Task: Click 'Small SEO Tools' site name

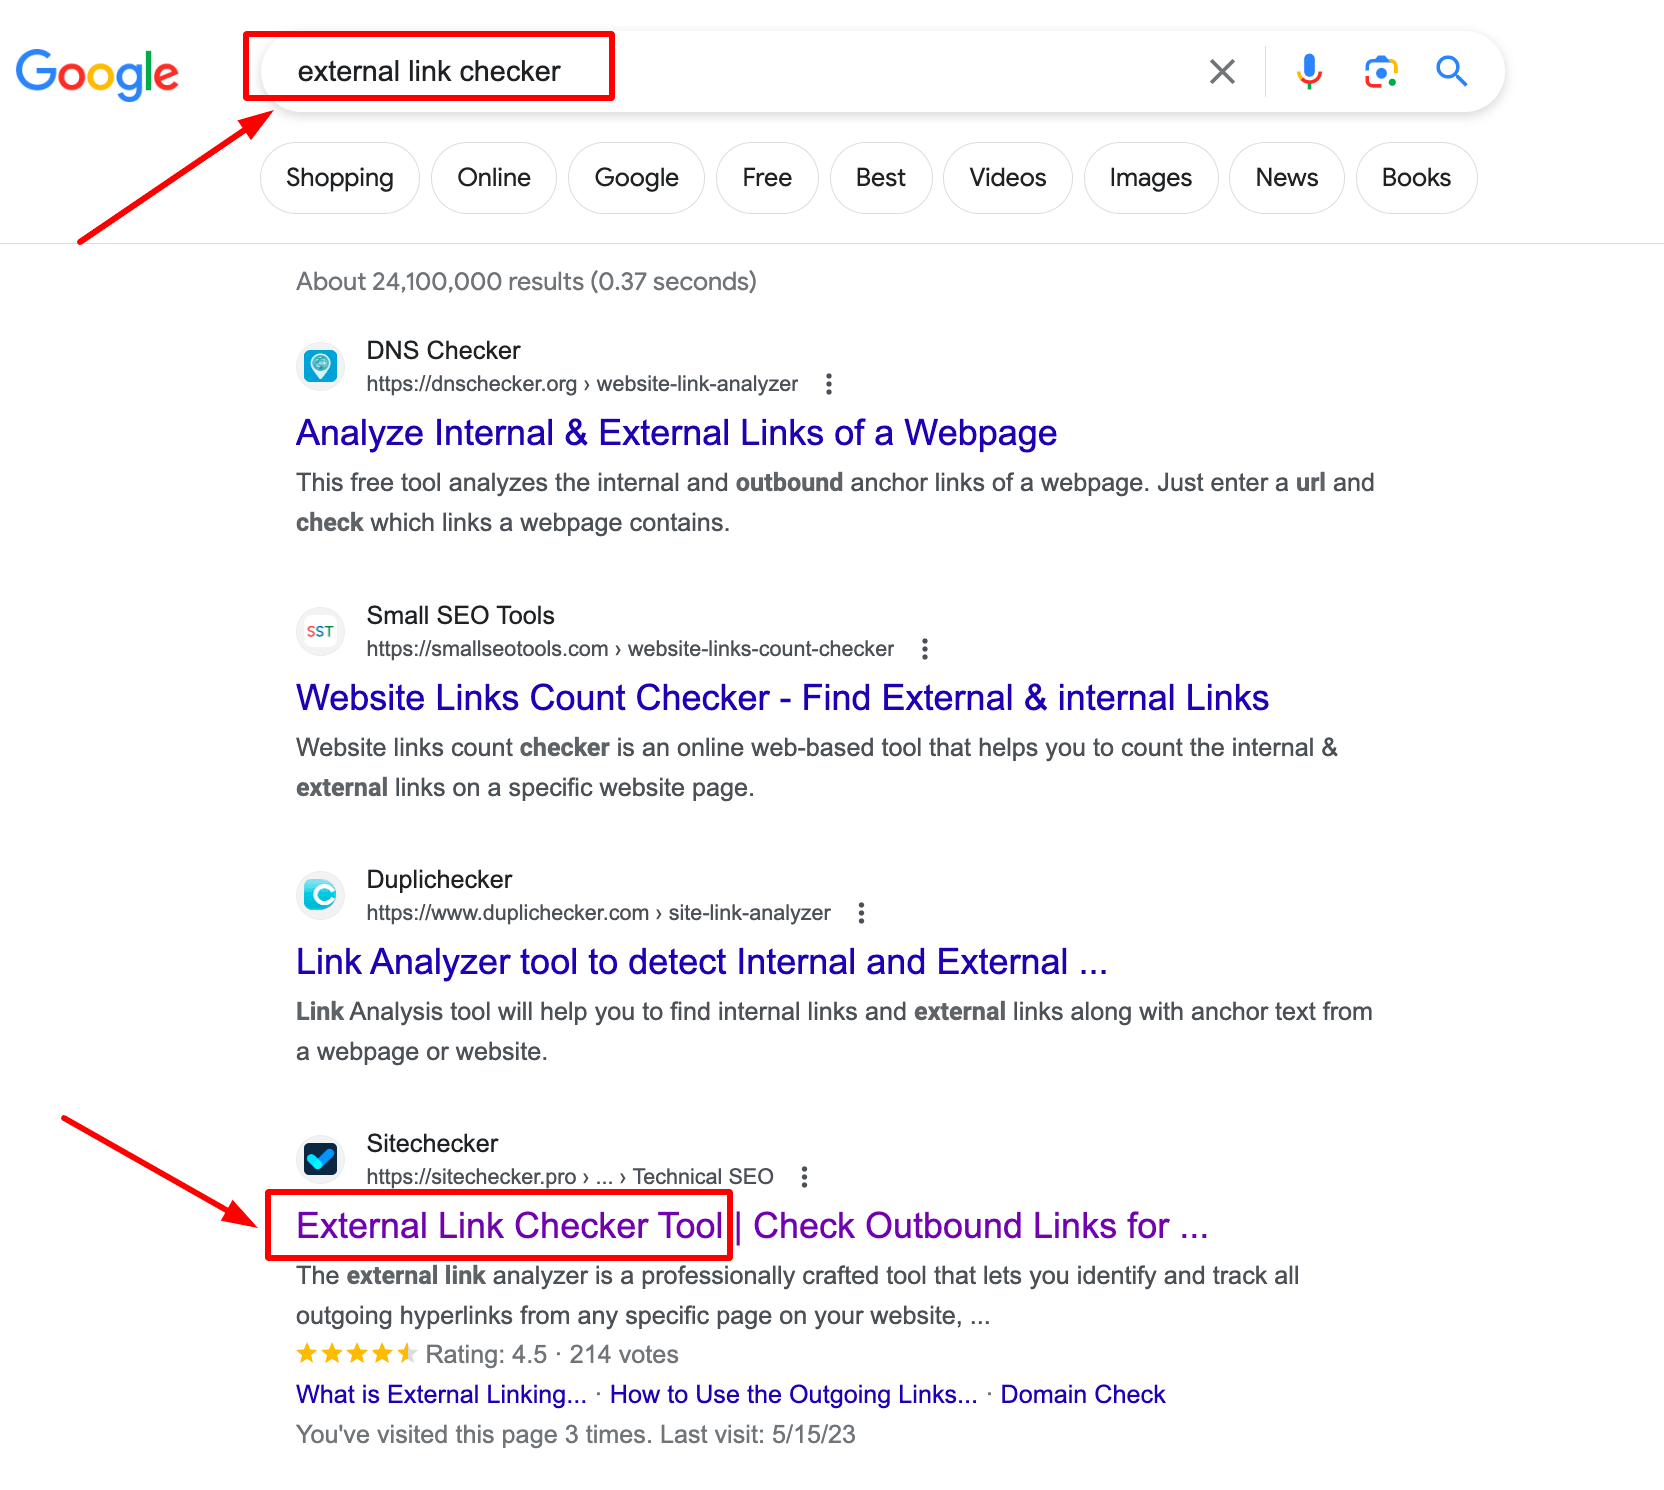Action: [460, 616]
